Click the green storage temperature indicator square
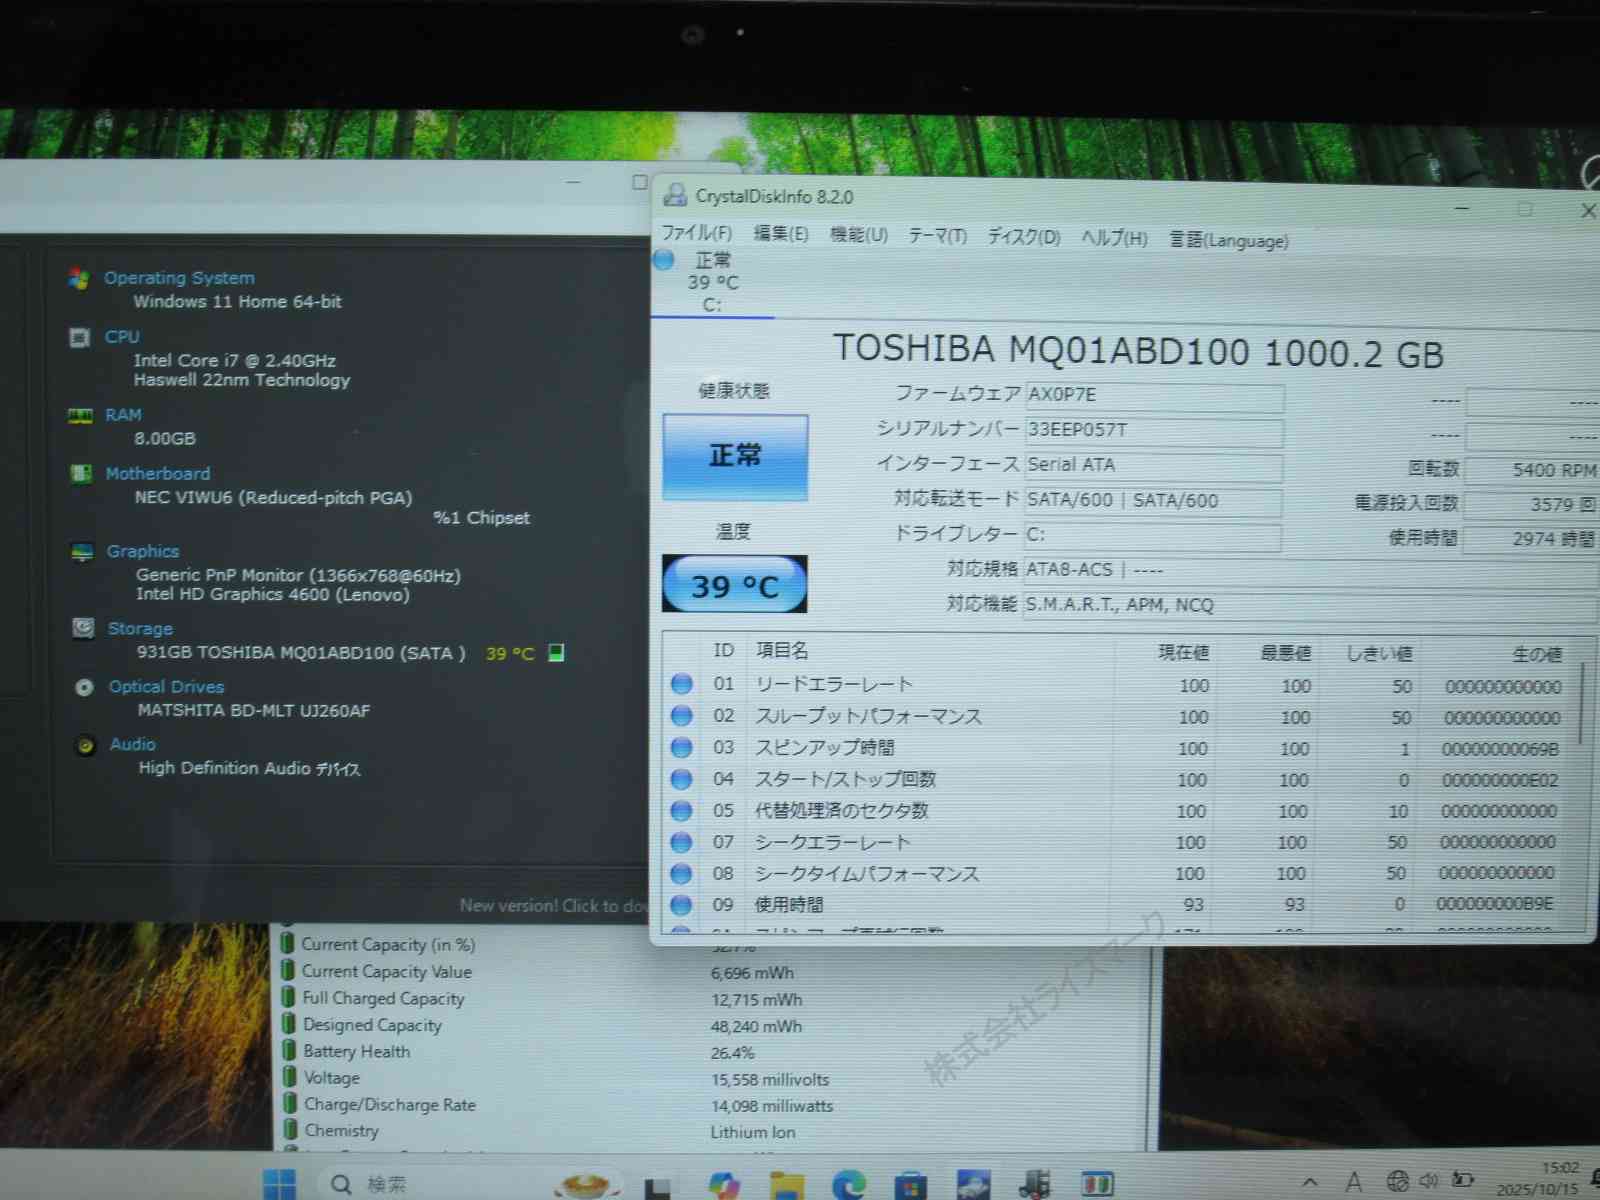The width and height of the screenshot is (1600, 1200). click(557, 653)
